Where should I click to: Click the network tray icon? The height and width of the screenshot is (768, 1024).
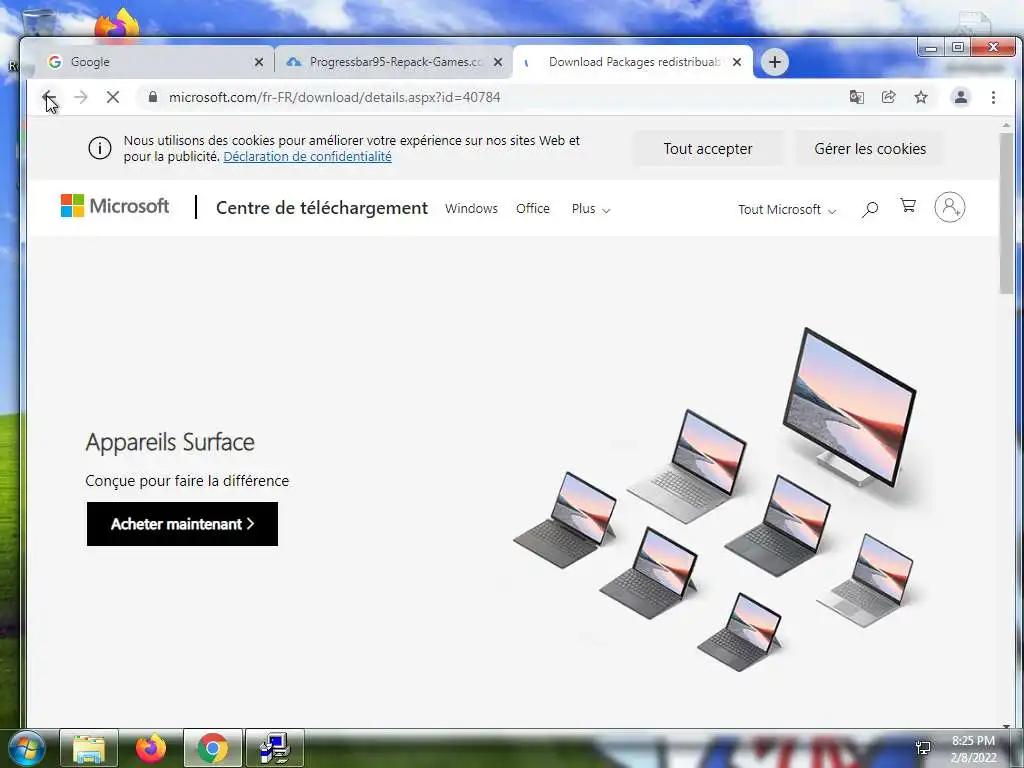[923, 748]
